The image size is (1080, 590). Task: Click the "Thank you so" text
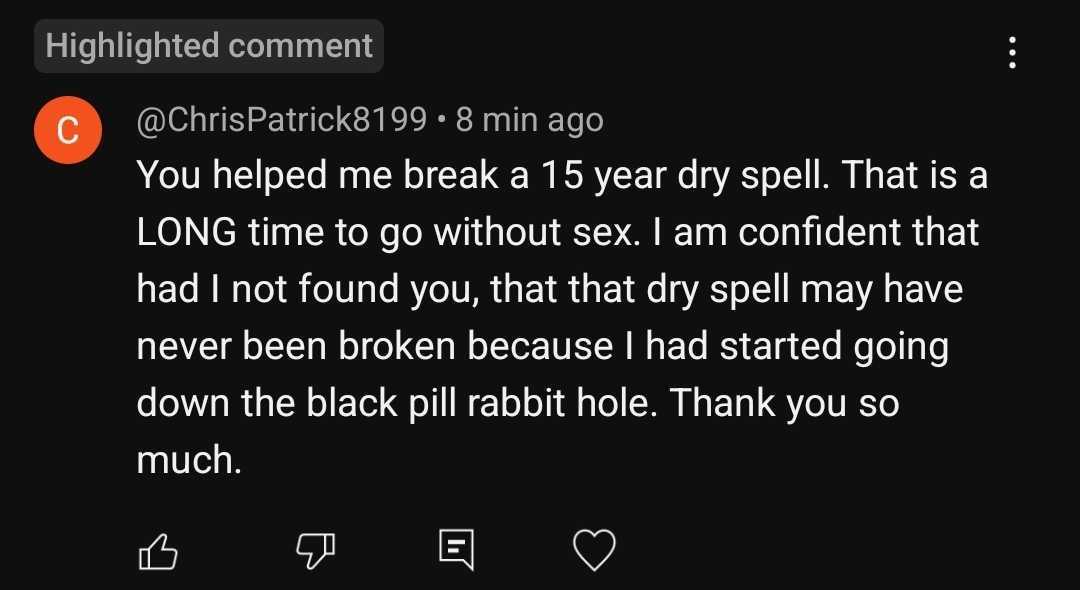tap(785, 403)
